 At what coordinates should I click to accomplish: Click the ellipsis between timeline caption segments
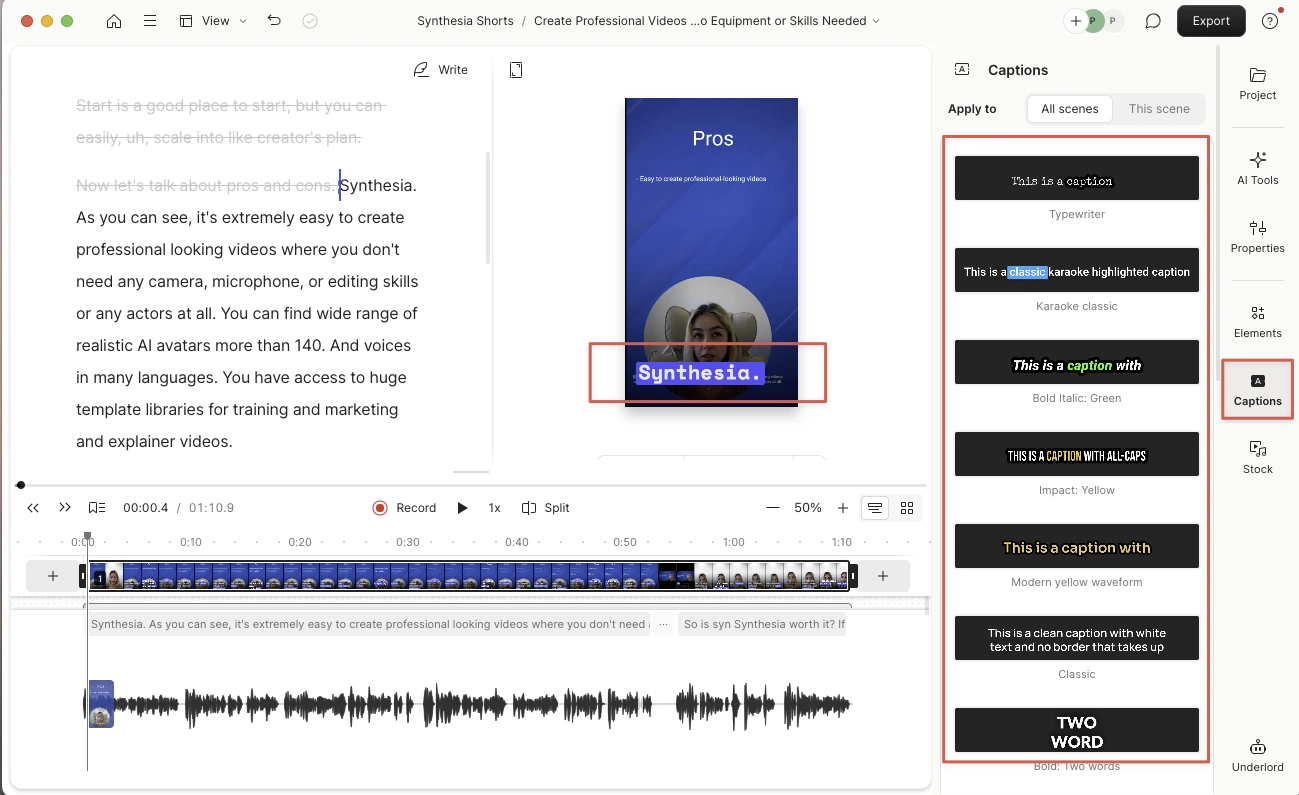click(664, 624)
